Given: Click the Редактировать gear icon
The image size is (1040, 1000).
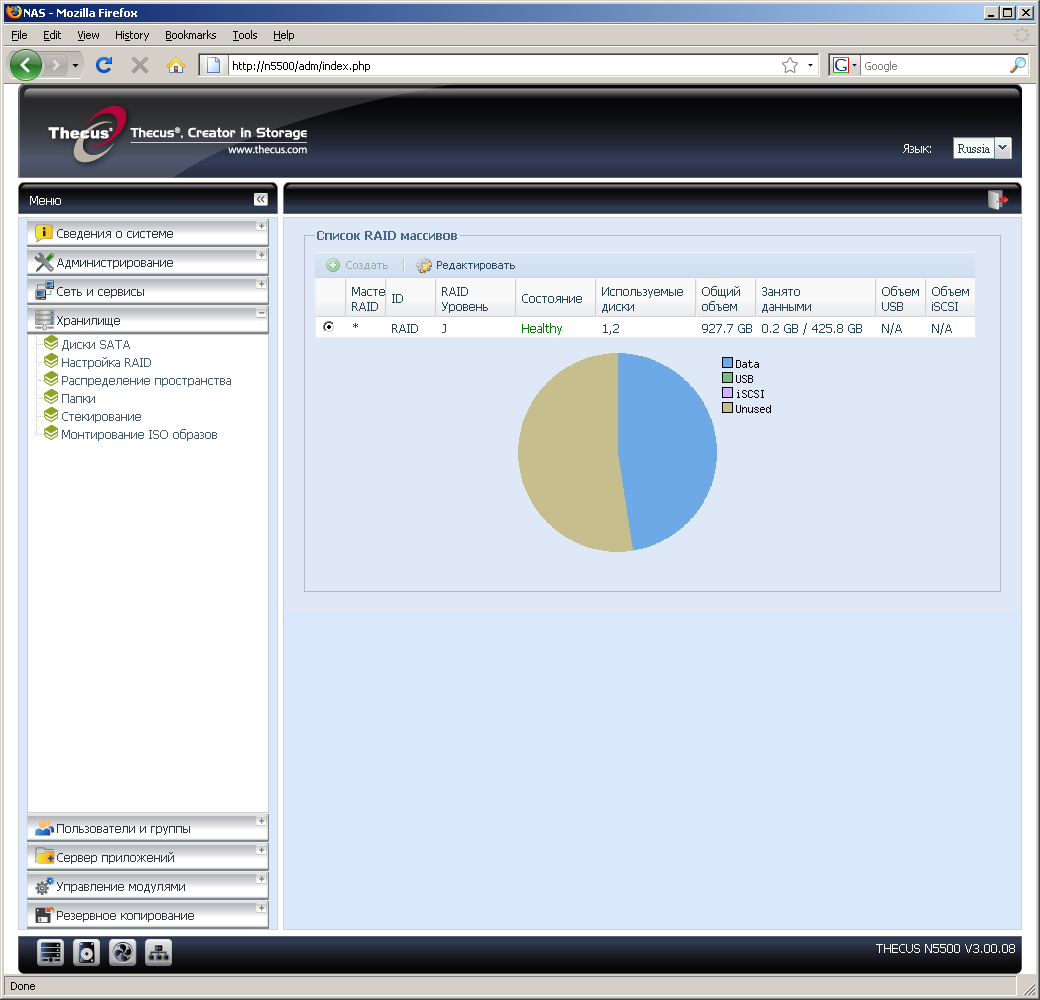Looking at the screenshot, I should coord(424,265).
